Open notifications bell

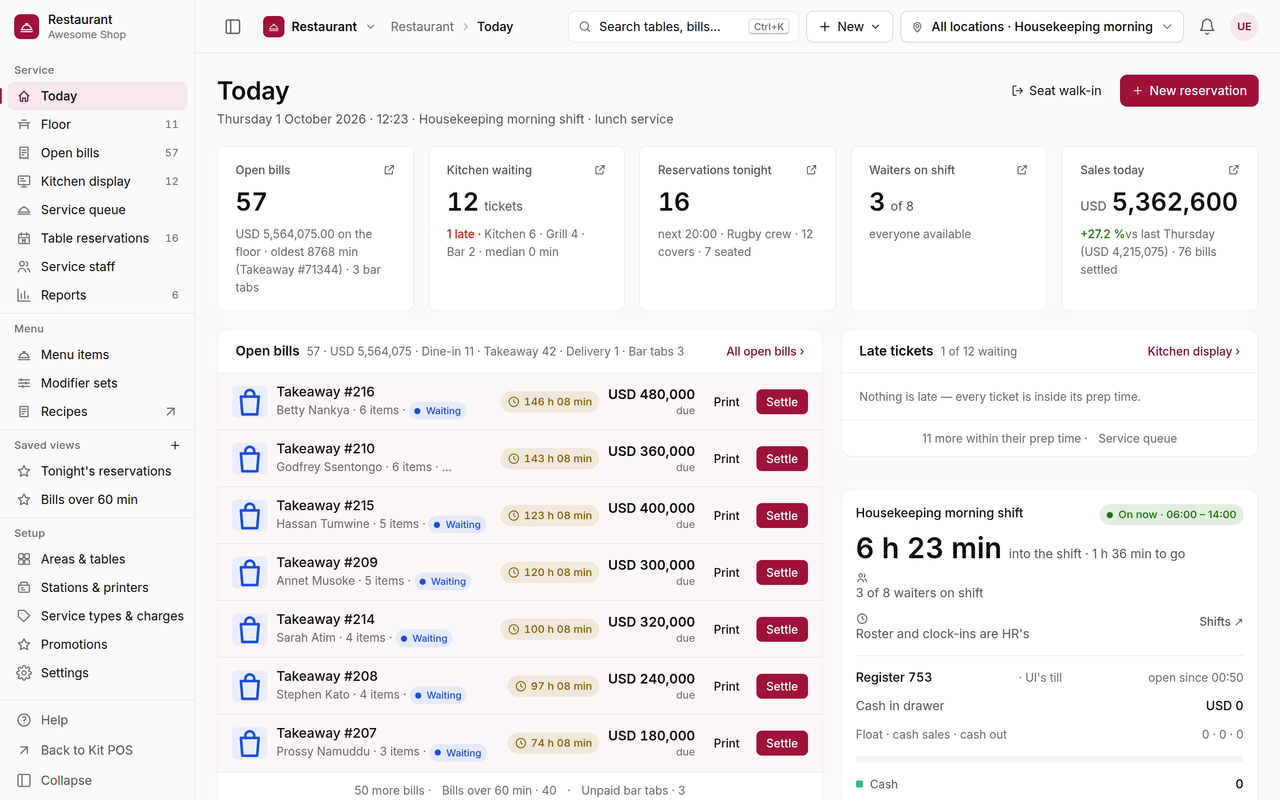point(1207,27)
